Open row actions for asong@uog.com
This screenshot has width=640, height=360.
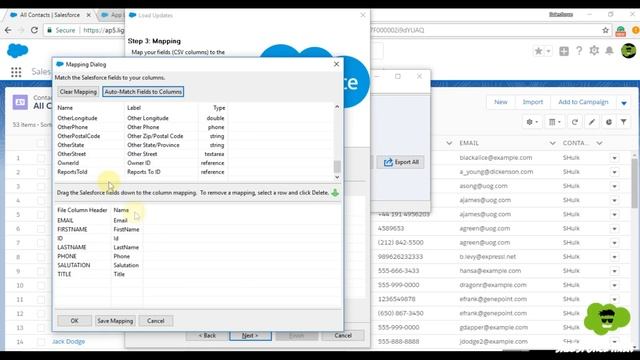(x=615, y=186)
